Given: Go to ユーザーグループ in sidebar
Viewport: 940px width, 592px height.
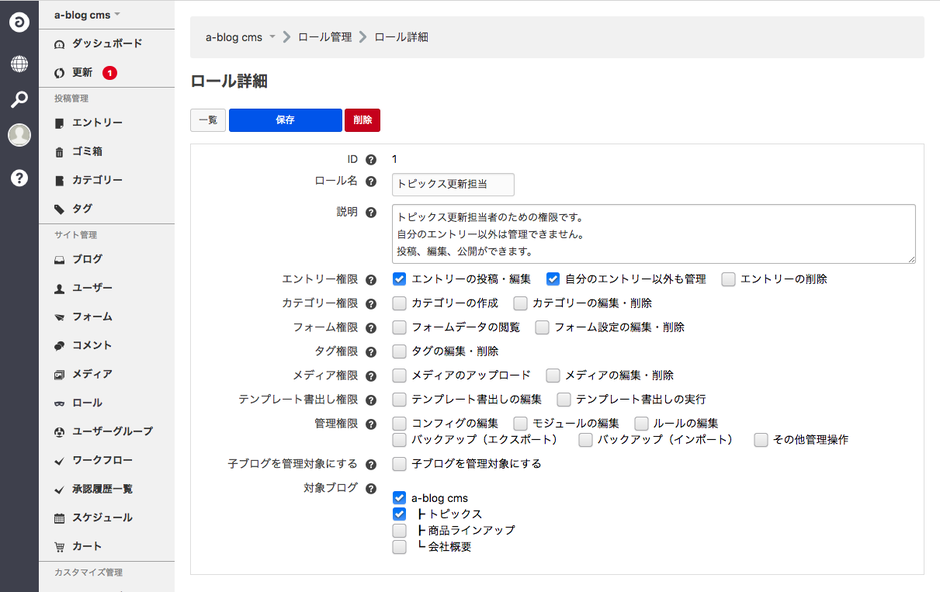Looking at the screenshot, I should [112, 431].
